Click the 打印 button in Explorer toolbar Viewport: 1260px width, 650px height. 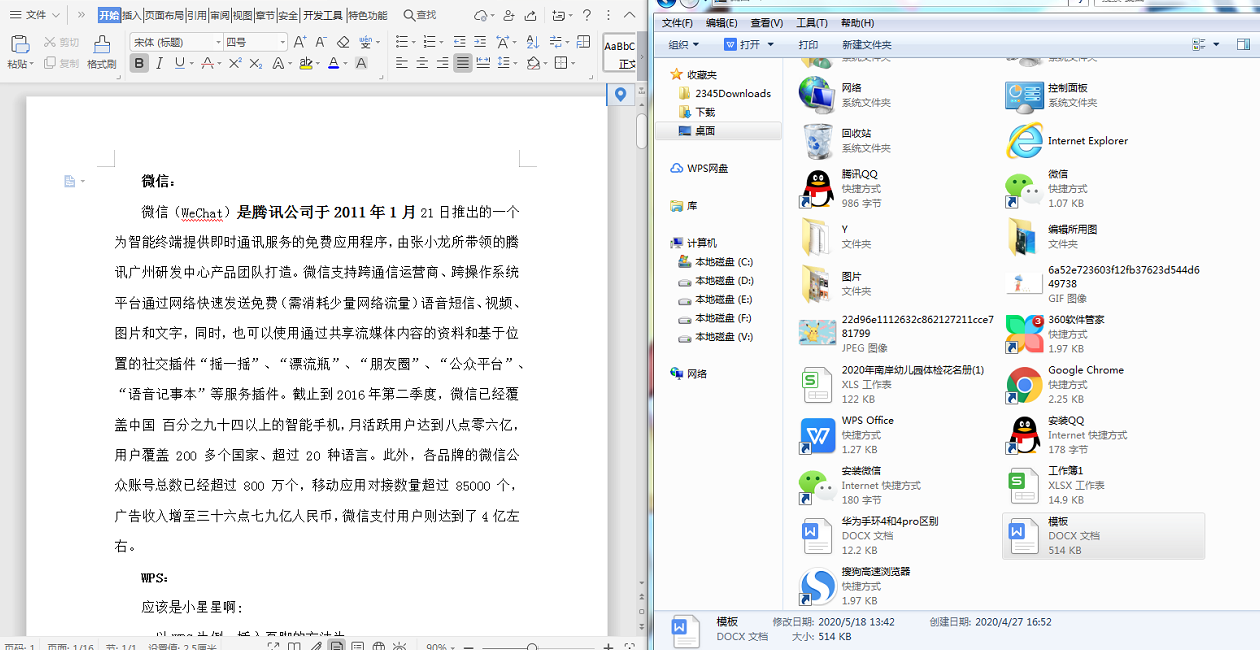coord(808,45)
